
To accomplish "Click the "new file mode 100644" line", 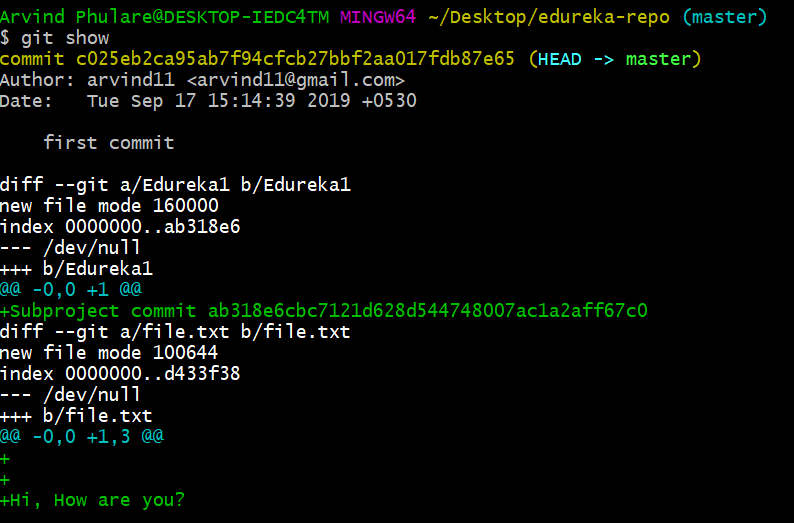I will point(109,353).
